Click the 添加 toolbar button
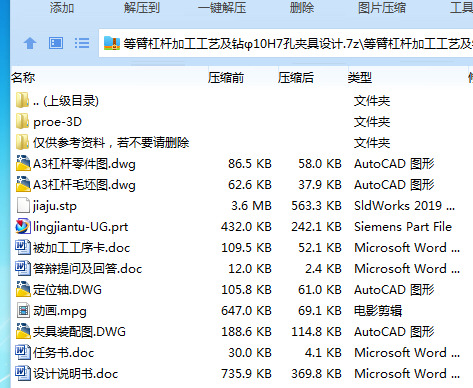 (62, 7)
